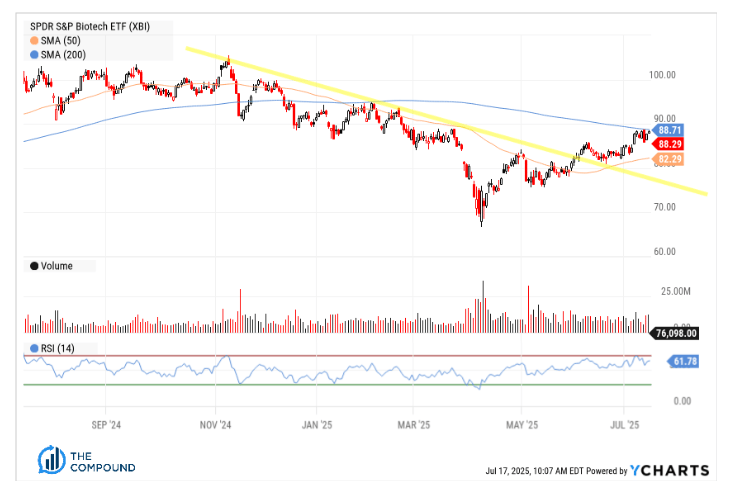Click the SEP '24 date label
This screenshot has height=491, width=738.
(106, 425)
